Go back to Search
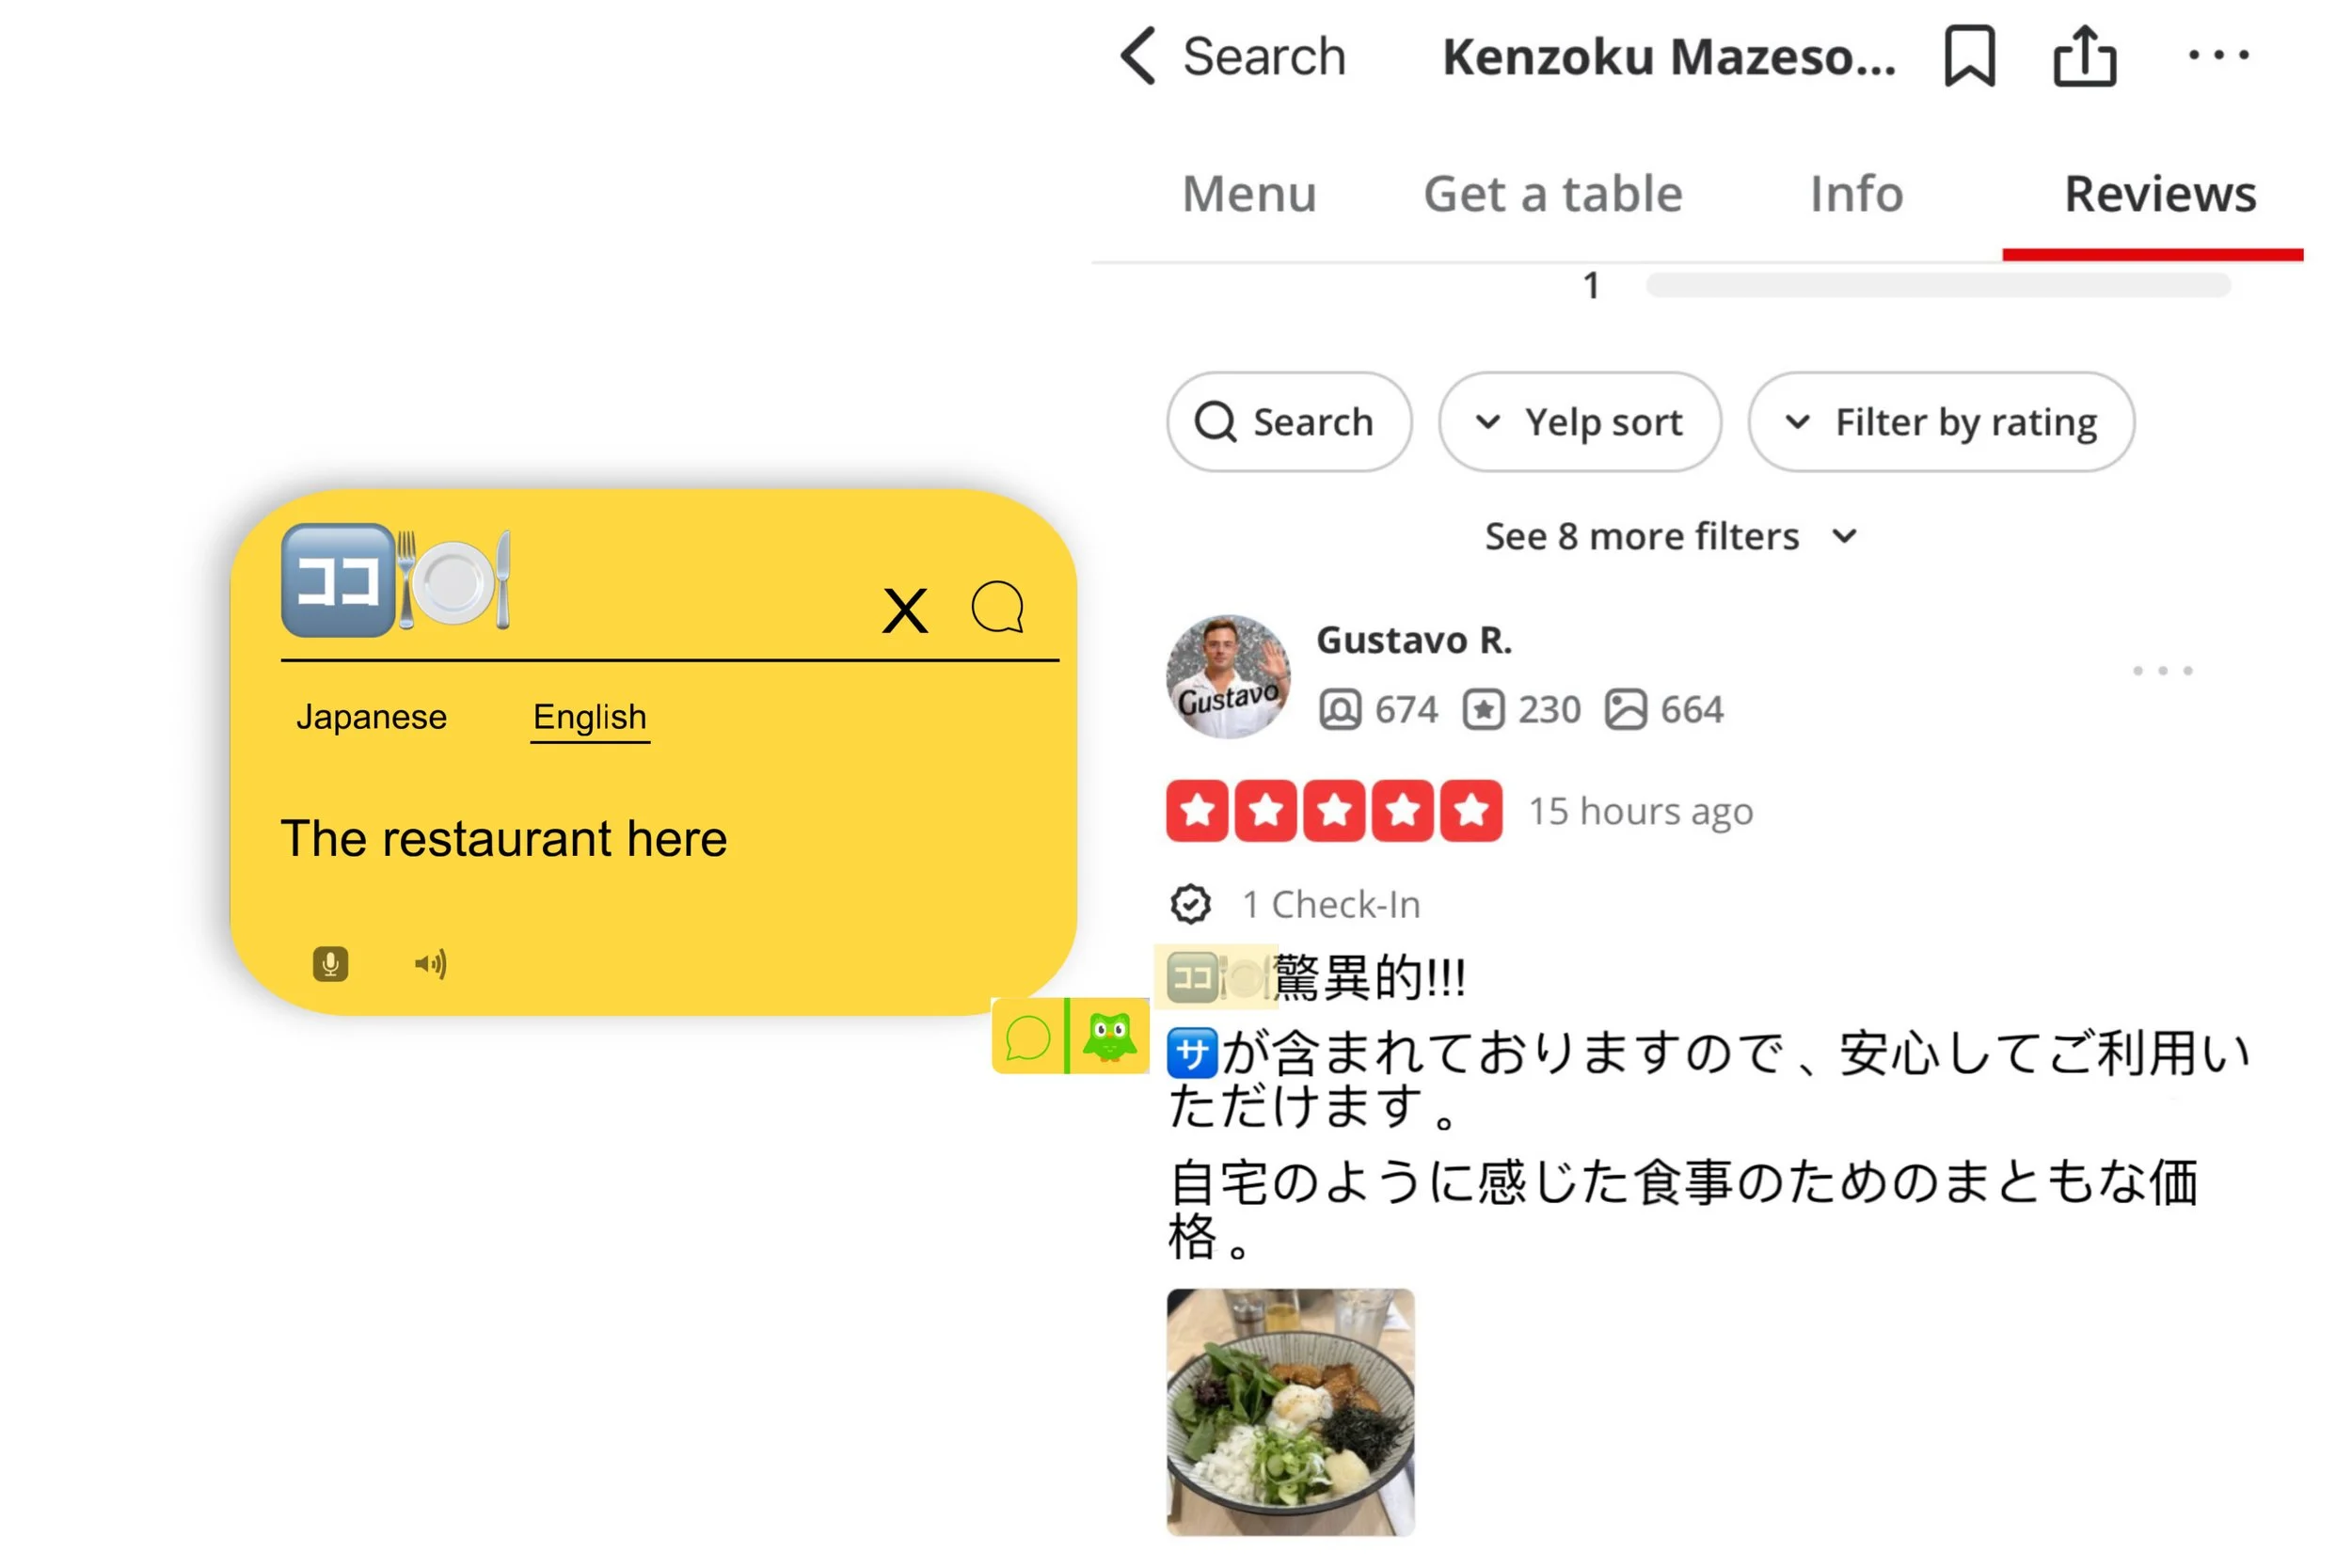This screenshot has height=1568, width=2352. [x=1233, y=56]
